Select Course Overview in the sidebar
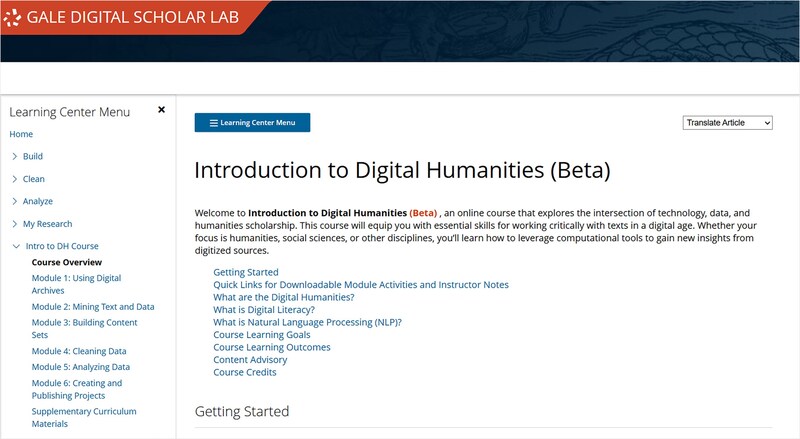 (x=67, y=262)
